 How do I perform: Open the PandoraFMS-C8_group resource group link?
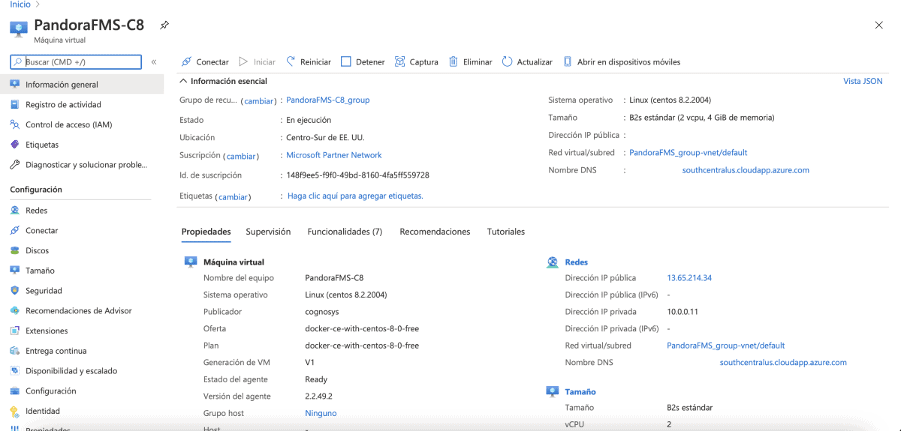pyautogui.click(x=328, y=100)
